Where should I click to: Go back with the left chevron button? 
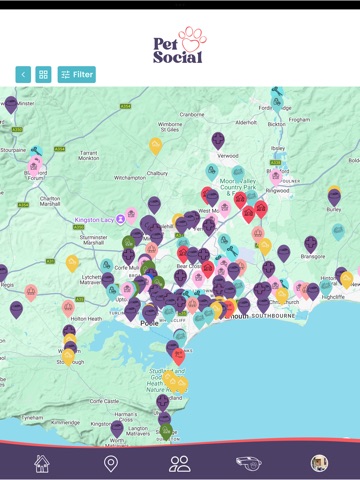click(23, 74)
